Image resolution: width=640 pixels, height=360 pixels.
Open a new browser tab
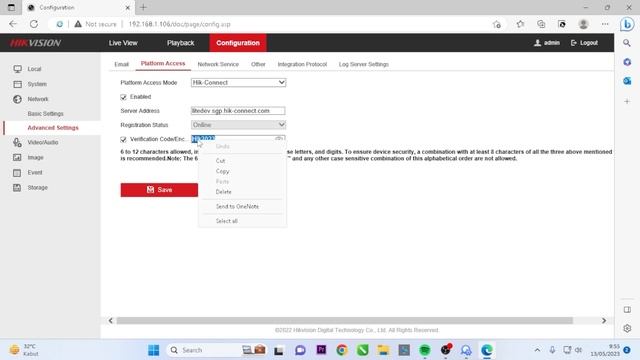pos(143,7)
